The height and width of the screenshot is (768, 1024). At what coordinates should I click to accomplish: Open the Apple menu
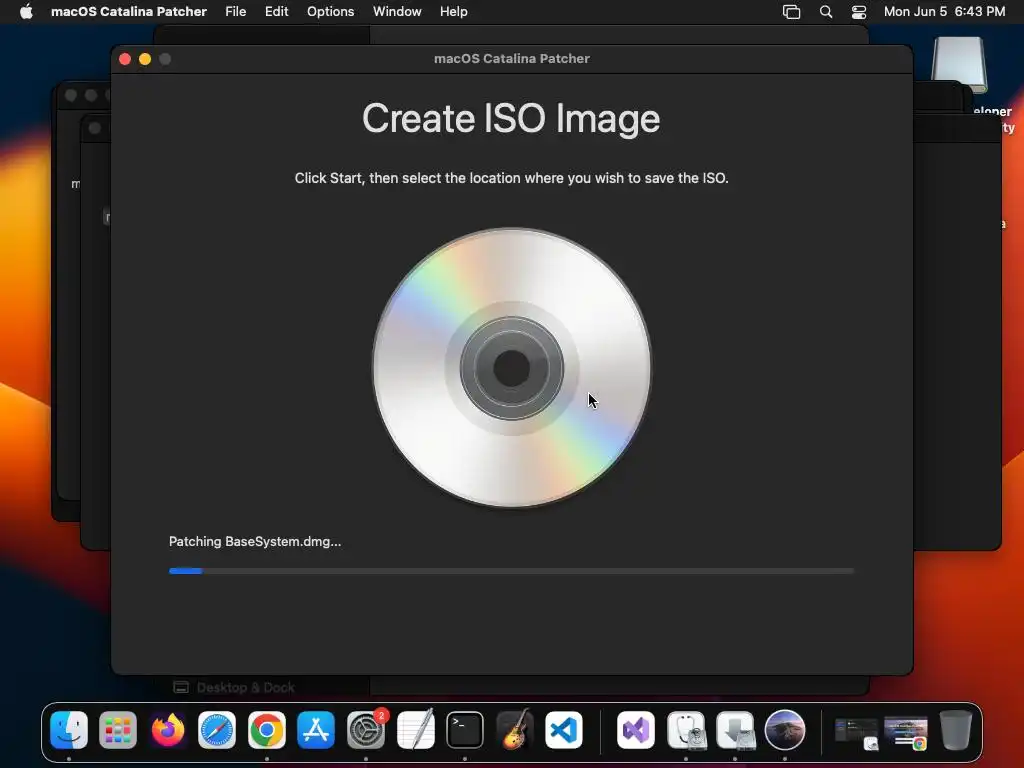pos(26,12)
